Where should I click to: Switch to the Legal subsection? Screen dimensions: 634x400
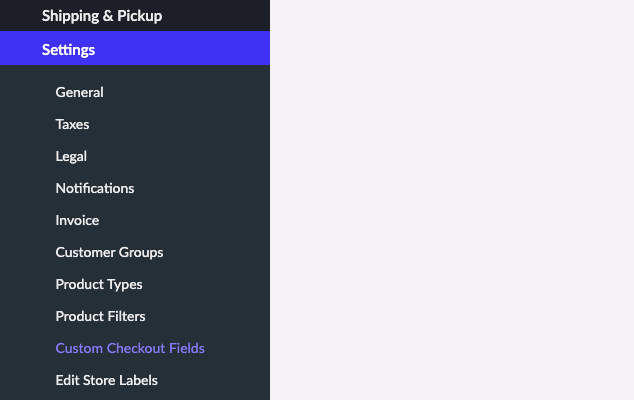click(x=71, y=156)
